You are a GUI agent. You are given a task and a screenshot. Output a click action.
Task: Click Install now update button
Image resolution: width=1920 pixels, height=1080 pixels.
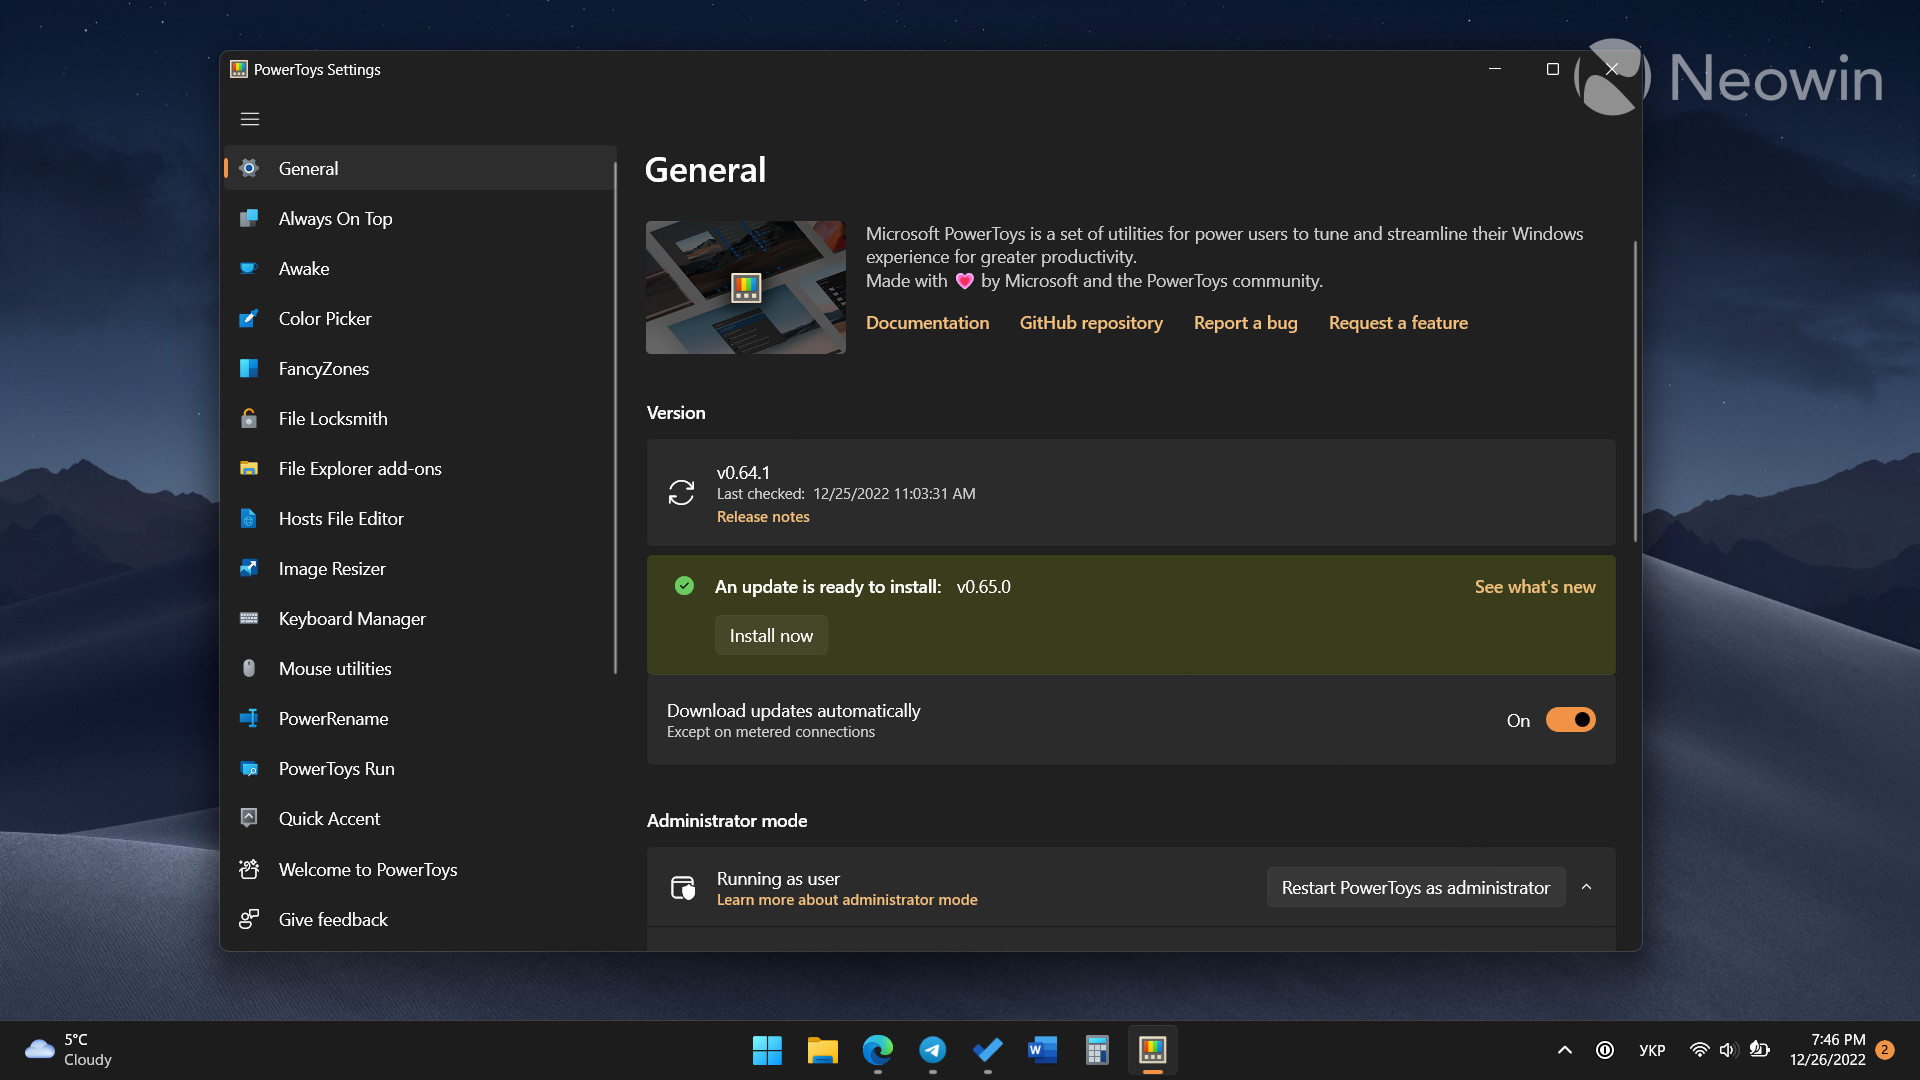[x=771, y=634]
